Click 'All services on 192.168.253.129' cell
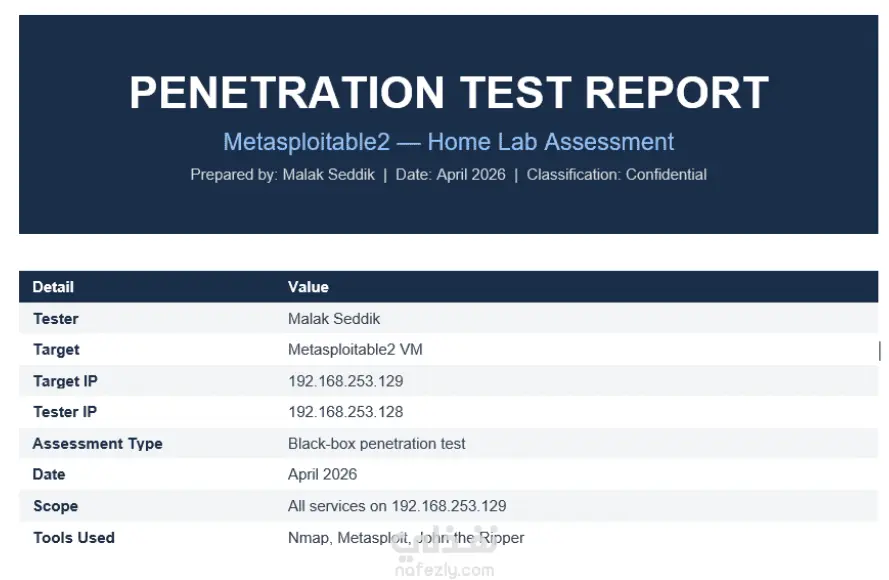889x580 pixels. click(397, 506)
